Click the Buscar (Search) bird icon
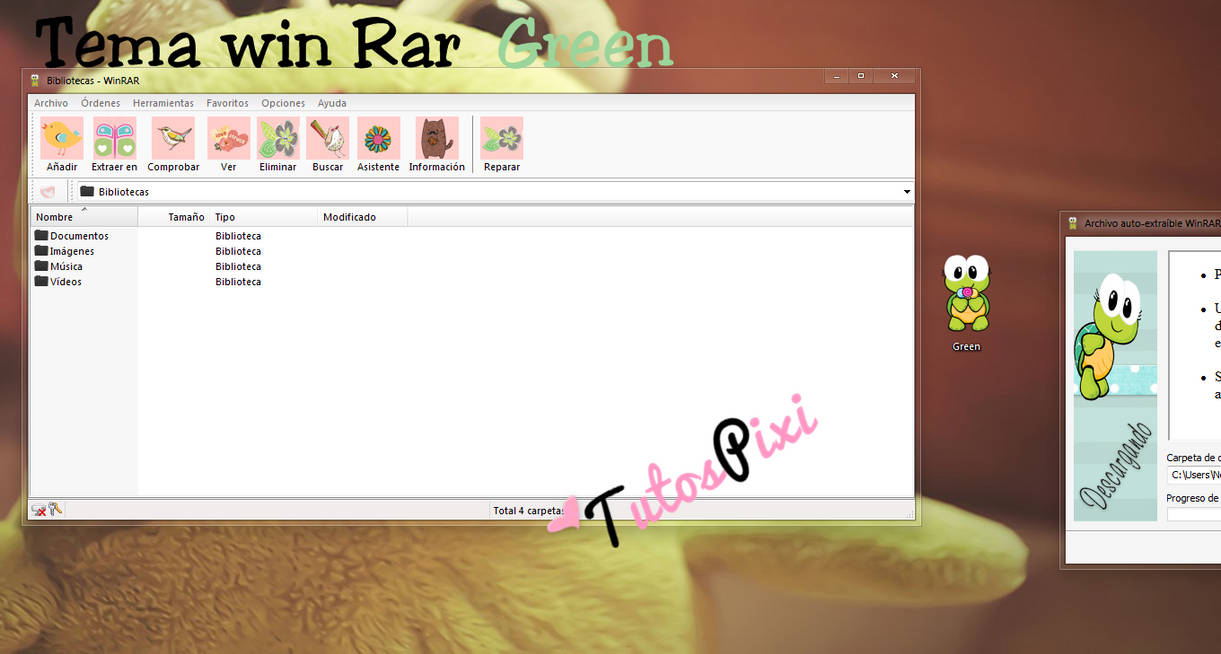The image size is (1221, 654). click(327, 138)
